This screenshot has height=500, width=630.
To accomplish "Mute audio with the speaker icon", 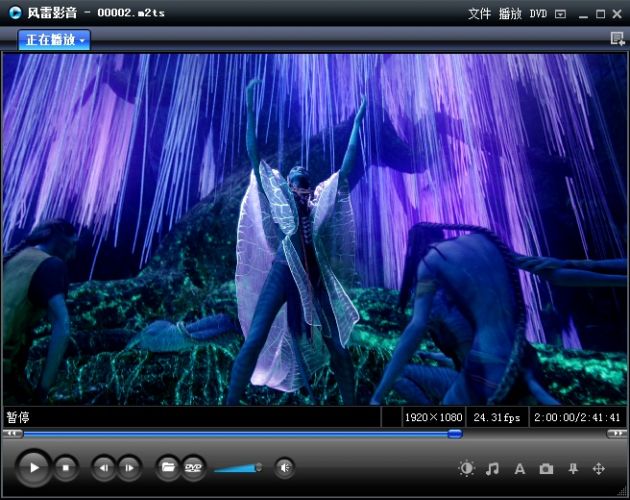I will 284,467.
